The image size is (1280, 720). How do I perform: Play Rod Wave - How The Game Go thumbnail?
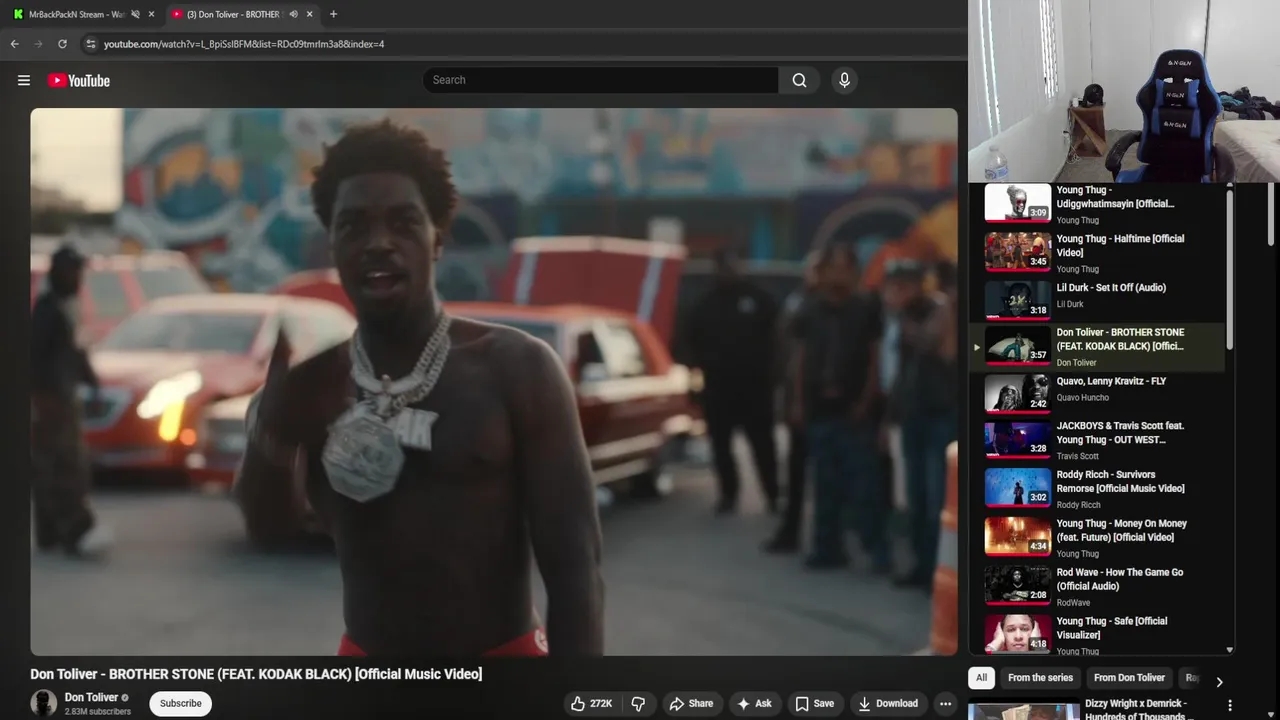[x=1017, y=586]
